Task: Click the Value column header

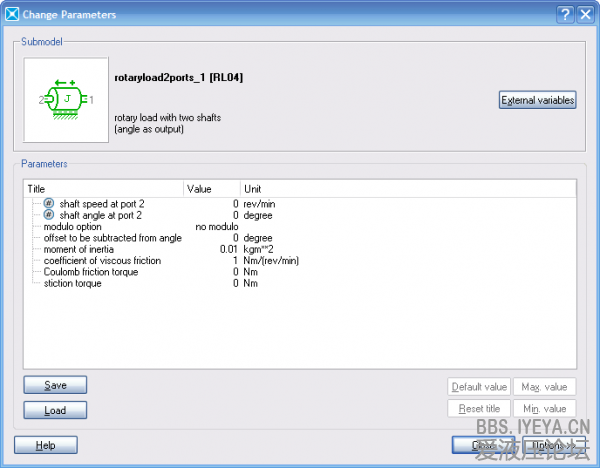Action: point(212,188)
